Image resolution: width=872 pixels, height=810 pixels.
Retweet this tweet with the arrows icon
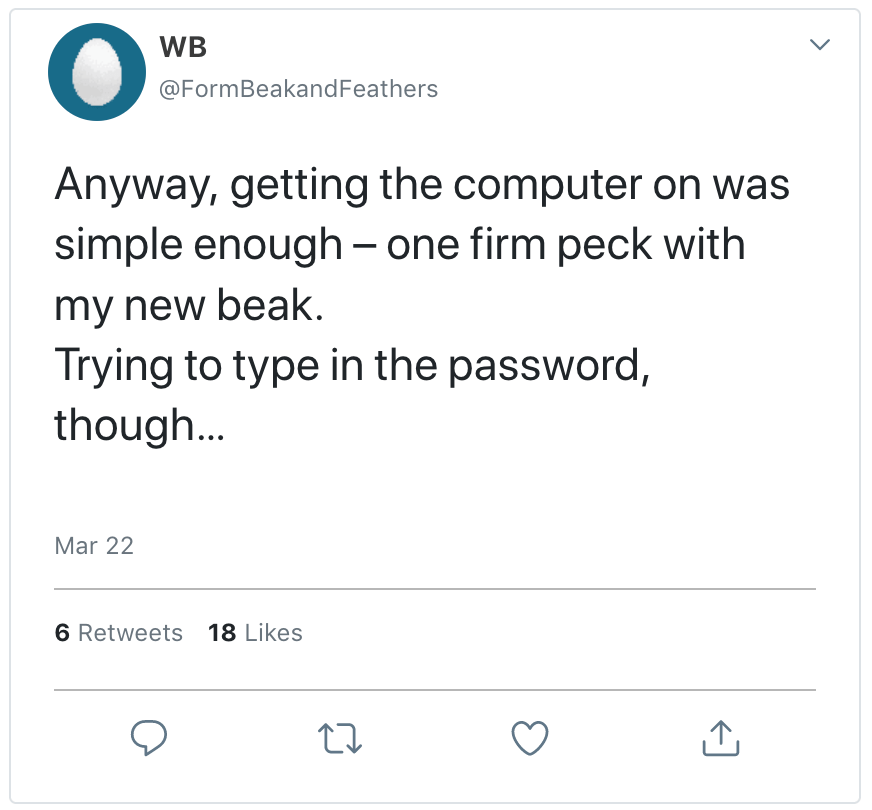[x=339, y=738]
